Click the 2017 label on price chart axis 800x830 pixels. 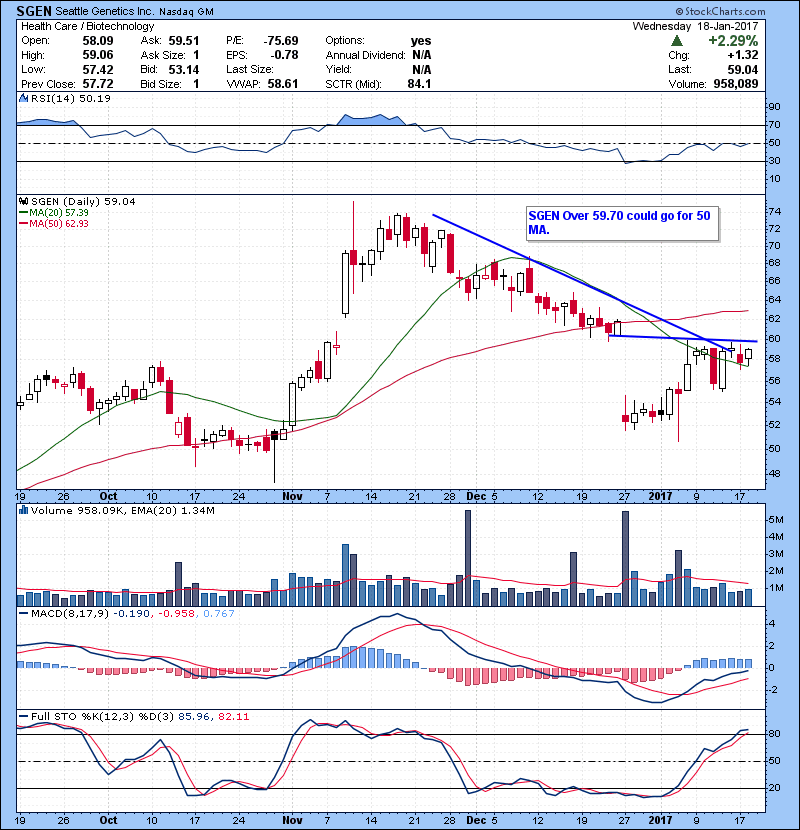point(660,497)
